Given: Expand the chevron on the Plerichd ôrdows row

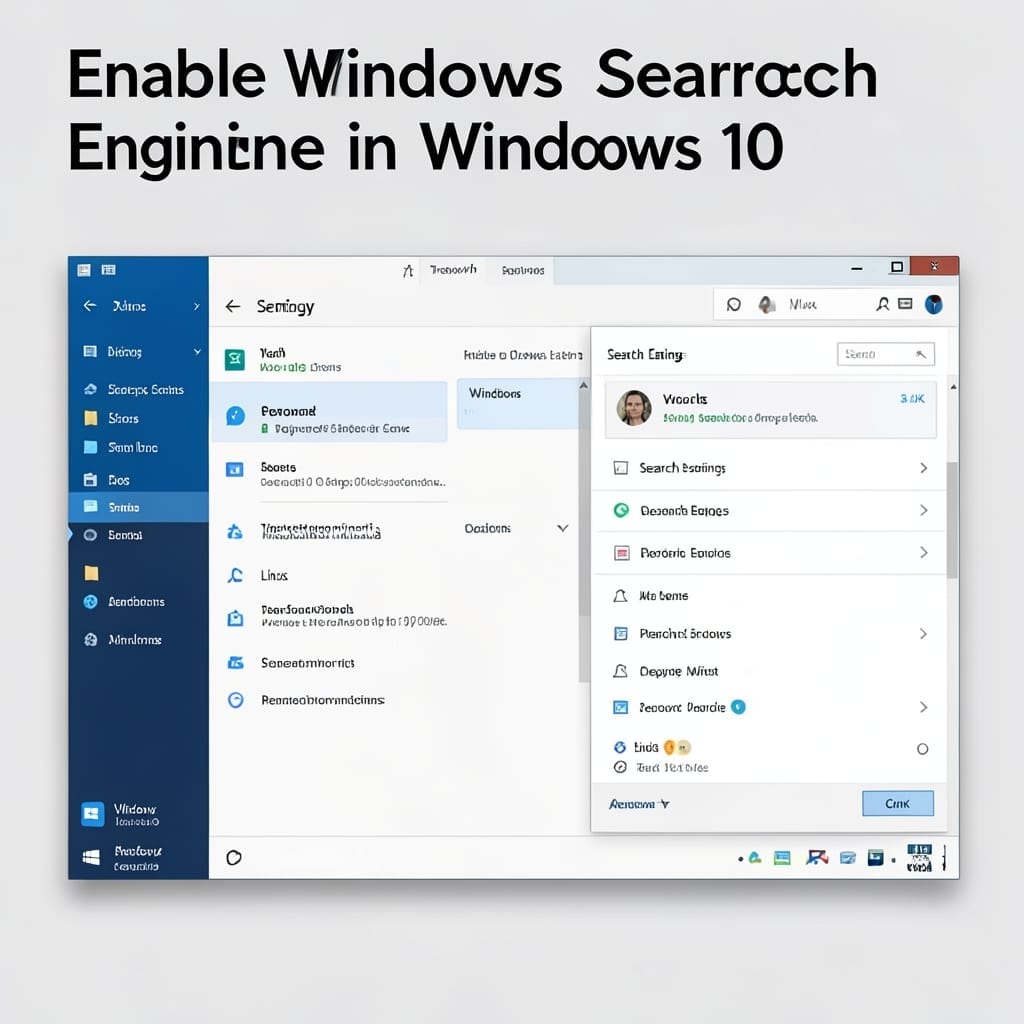Looking at the screenshot, I should tap(923, 633).
